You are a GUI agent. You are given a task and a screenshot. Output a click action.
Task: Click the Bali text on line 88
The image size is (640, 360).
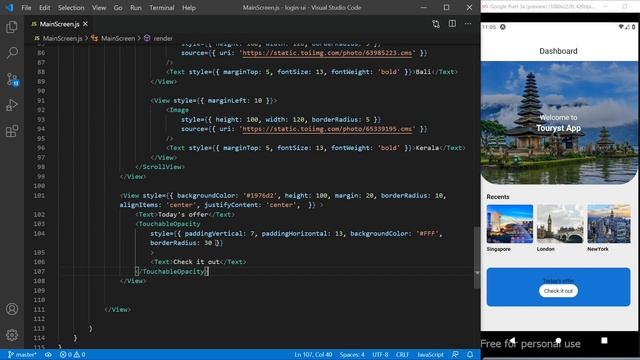click(423, 72)
